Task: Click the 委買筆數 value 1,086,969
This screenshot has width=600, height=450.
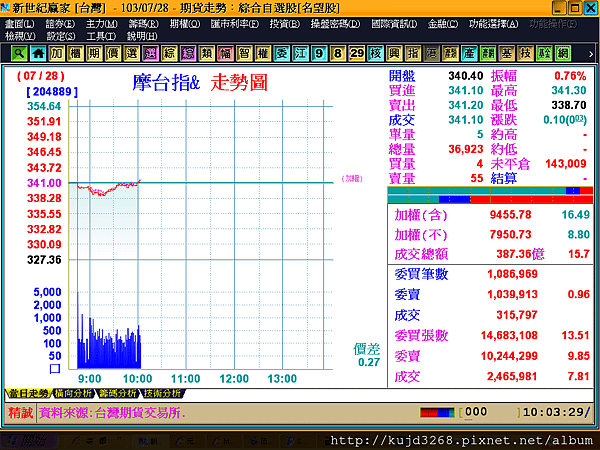Action: tap(512, 274)
